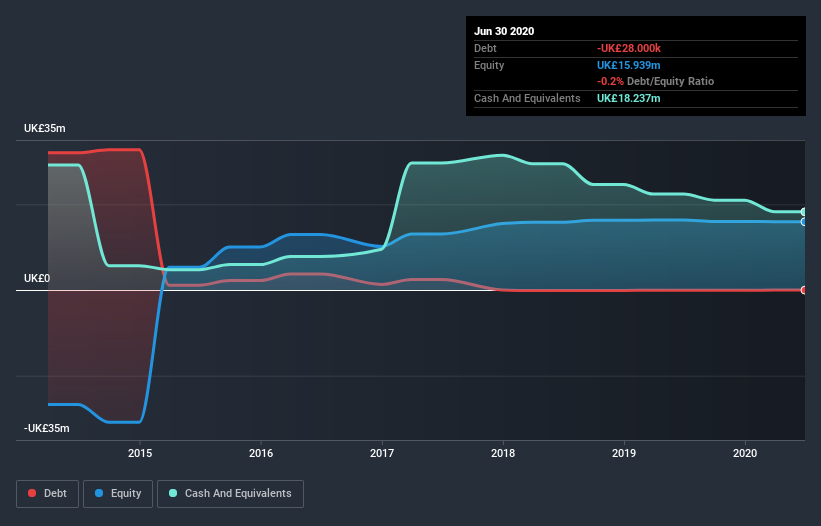Select the 2019 x-axis label

(624, 453)
